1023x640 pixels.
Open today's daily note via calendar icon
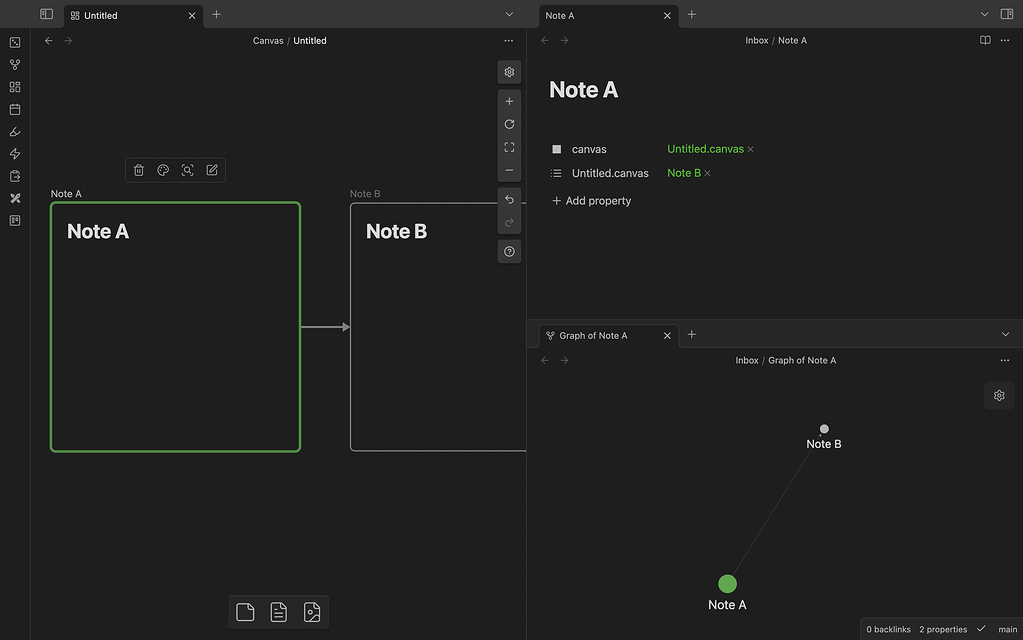tap(14, 109)
